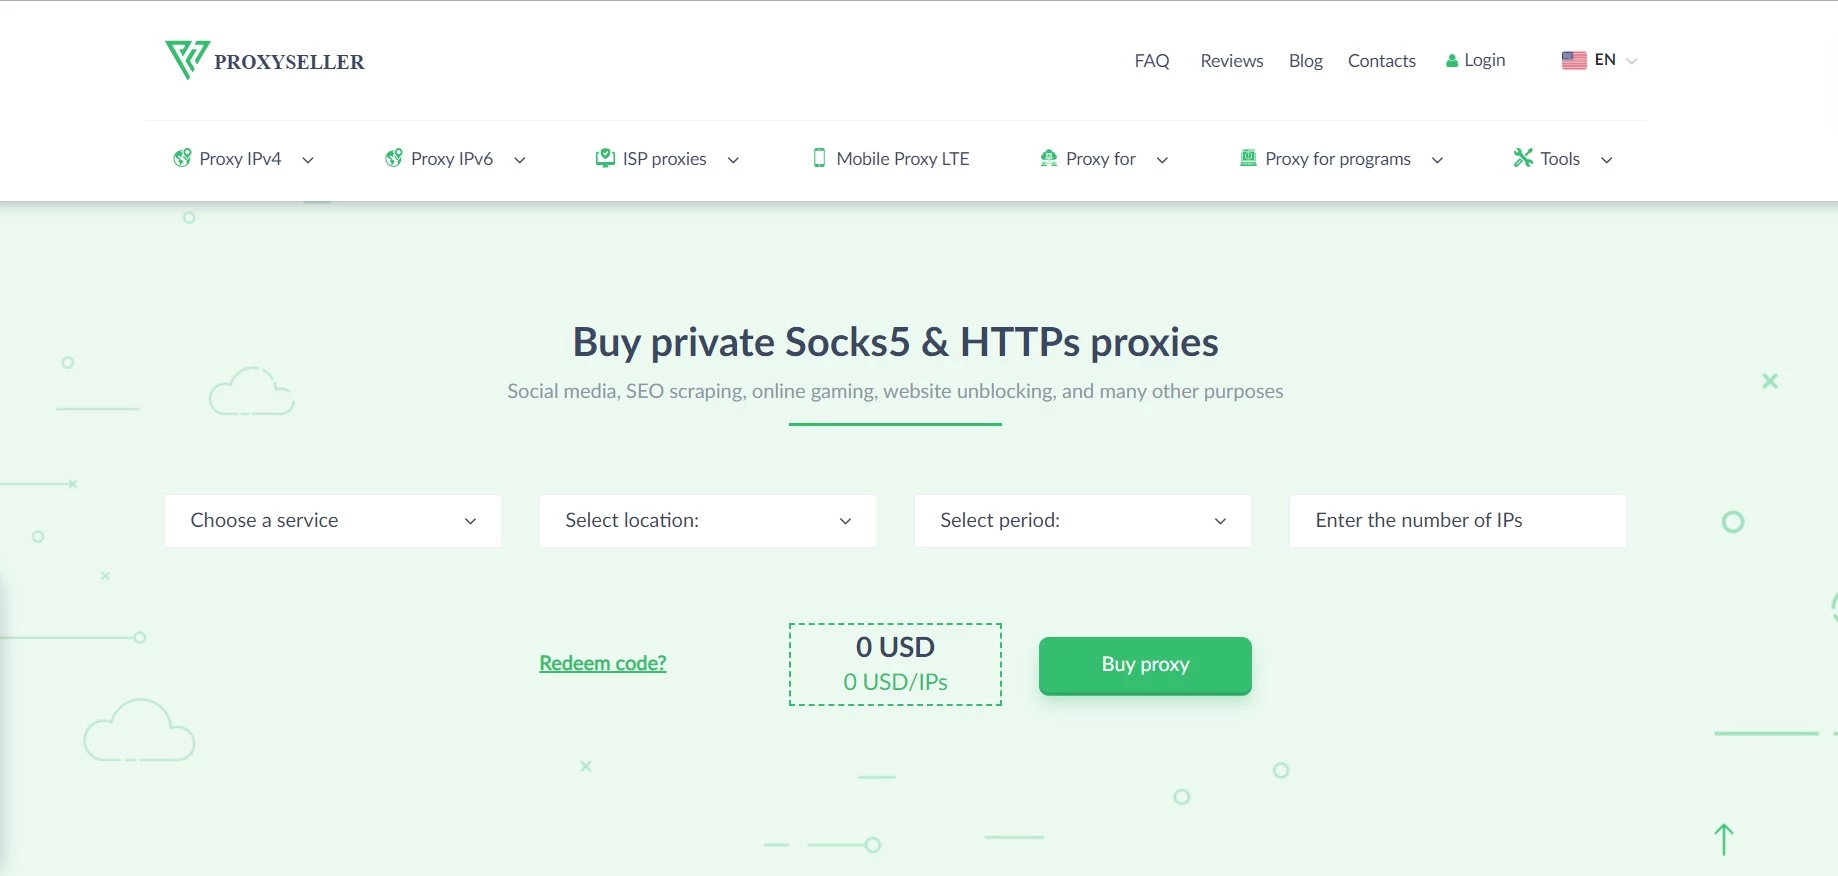This screenshot has height=876, width=1838.
Task: Click the scroll-to-top arrow icon
Action: point(1723,839)
